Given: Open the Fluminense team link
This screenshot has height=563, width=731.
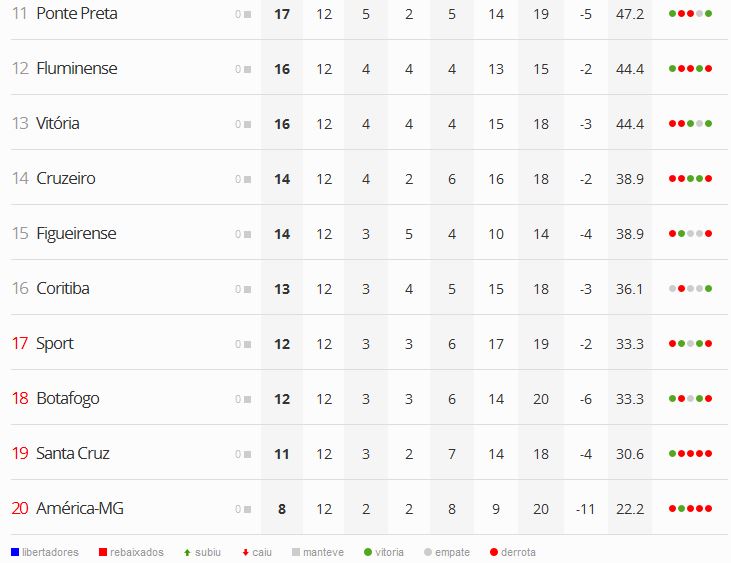Looking at the screenshot, I should [x=77, y=69].
